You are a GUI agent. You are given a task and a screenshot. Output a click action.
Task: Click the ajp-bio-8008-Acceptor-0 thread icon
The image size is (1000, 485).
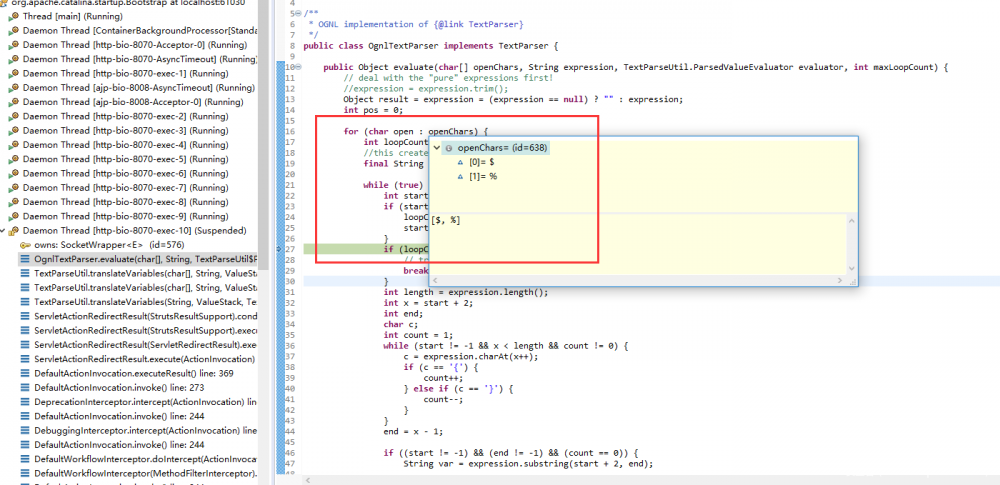pos(14,102)
